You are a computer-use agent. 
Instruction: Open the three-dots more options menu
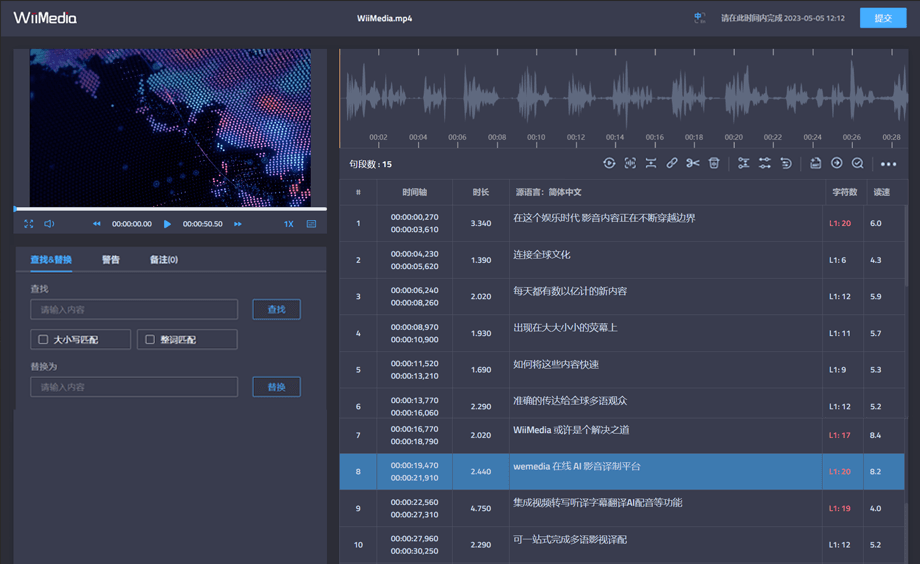888,164
